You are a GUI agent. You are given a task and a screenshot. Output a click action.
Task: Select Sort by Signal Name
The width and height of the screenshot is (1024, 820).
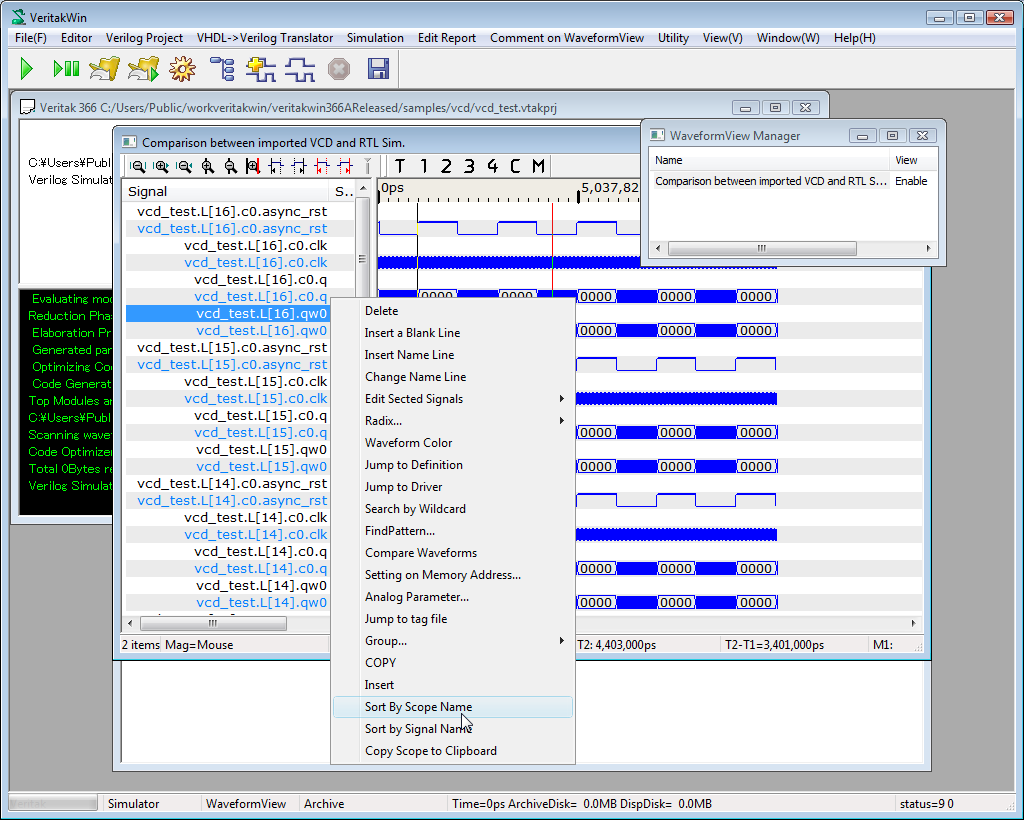[x=453, y=729]
